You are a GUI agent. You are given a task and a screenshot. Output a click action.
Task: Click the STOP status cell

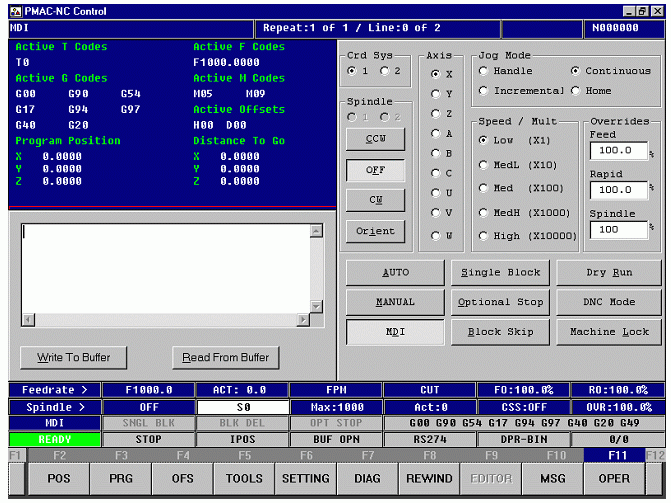point(148,440)
